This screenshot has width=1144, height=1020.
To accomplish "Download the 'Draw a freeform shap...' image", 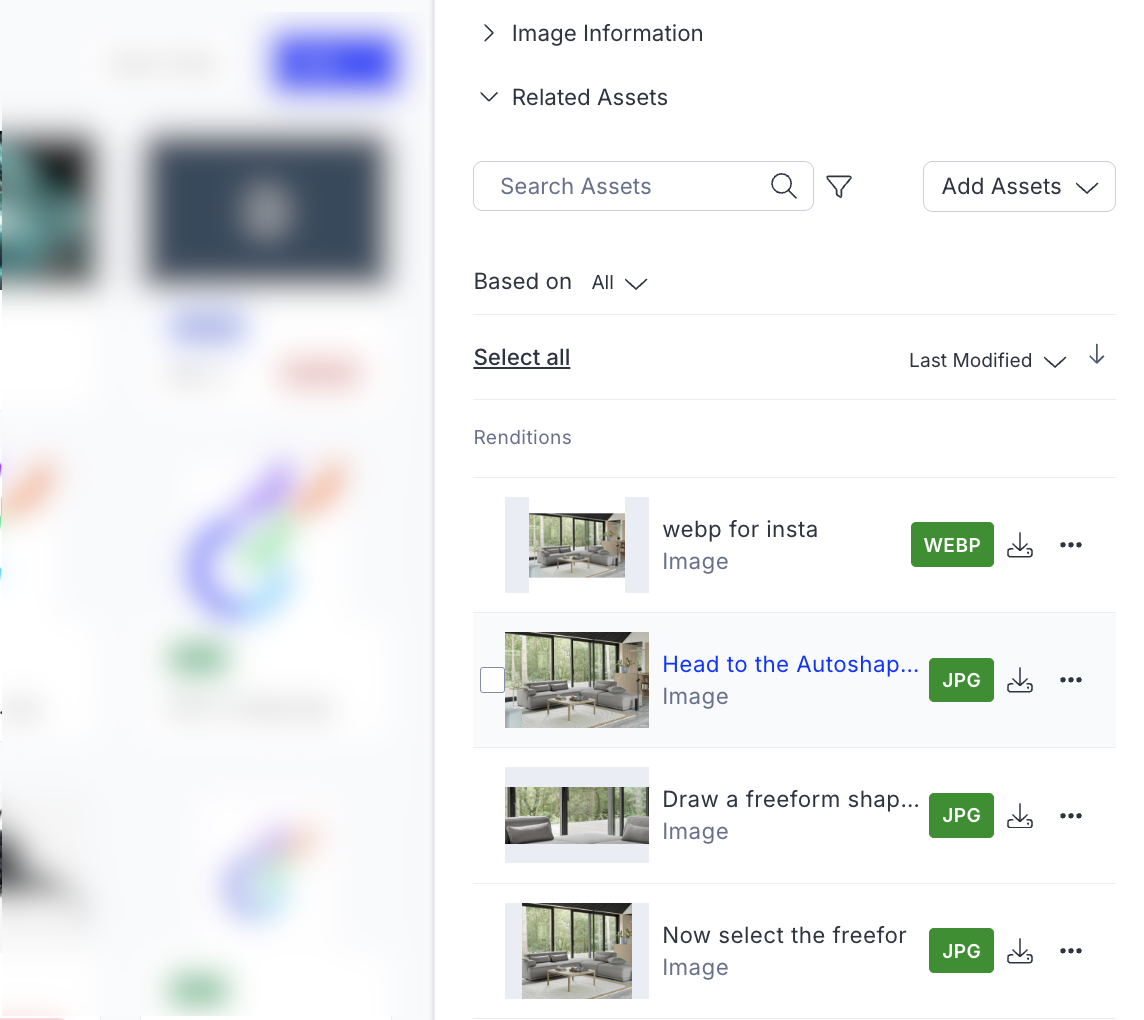I will 1019,816.
